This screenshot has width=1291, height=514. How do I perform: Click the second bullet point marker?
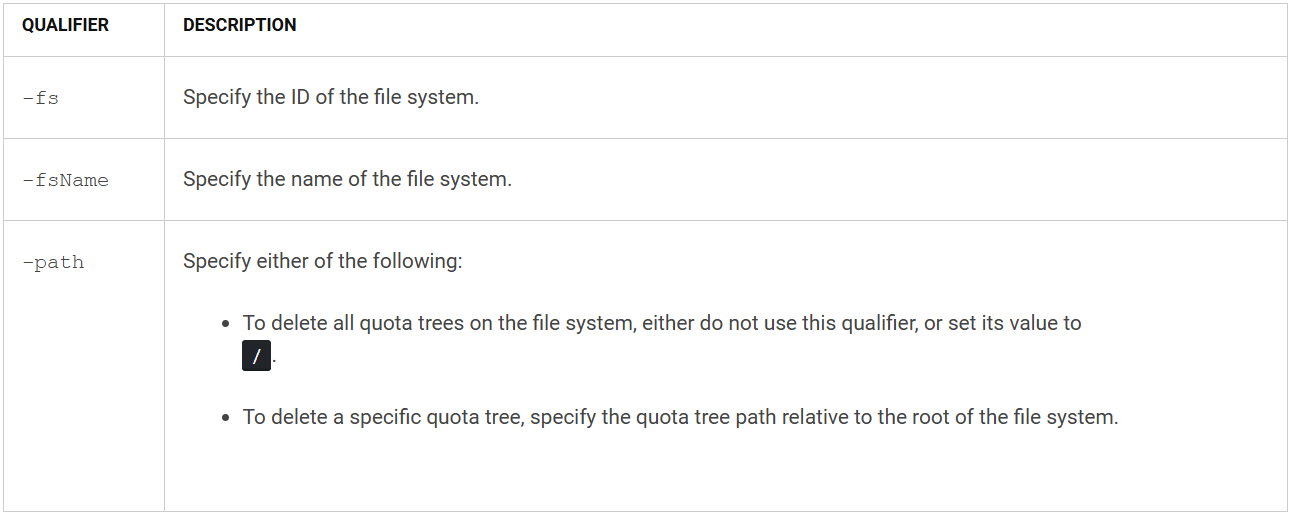pos(227,418)
